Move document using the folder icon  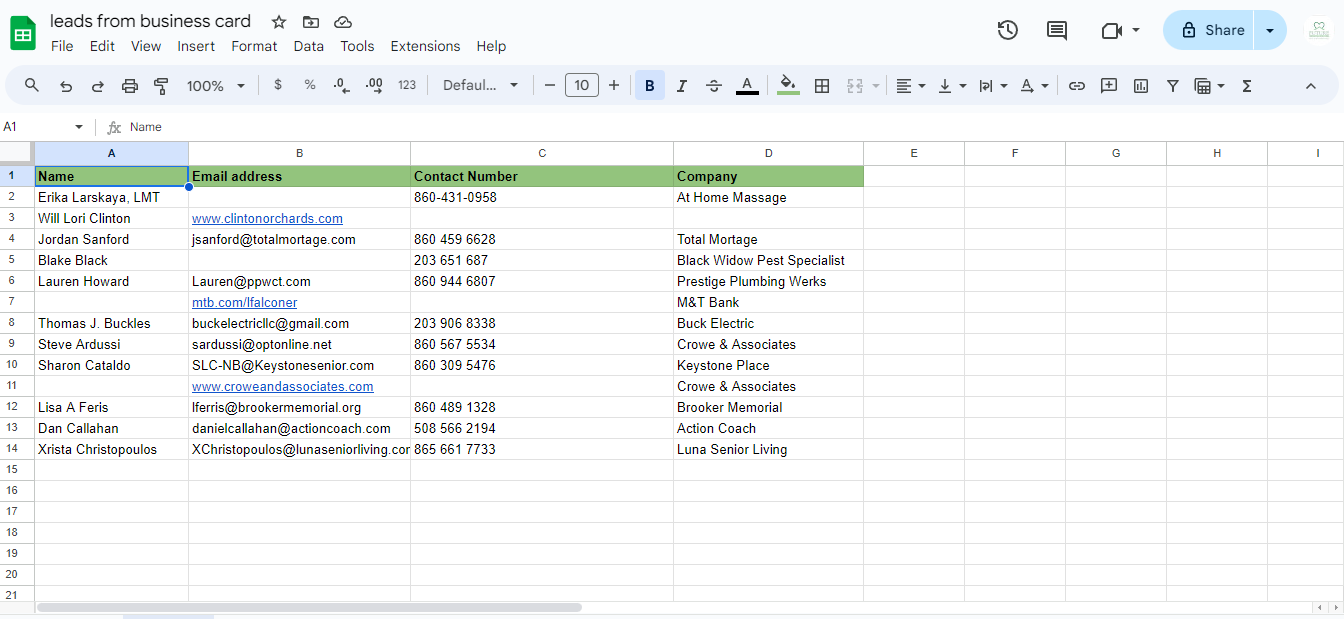tap(311, 22)
